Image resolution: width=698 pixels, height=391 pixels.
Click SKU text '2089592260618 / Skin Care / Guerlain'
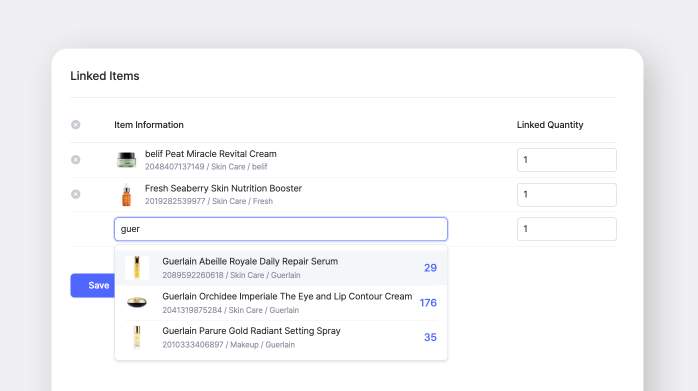pos(231,275)
